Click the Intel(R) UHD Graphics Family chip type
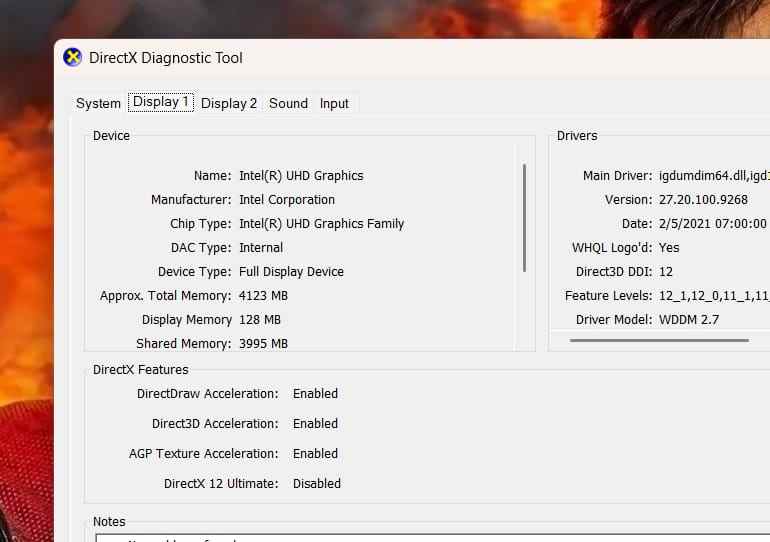The width and height of the screenshot is (770, 542). tap(321, 223)
